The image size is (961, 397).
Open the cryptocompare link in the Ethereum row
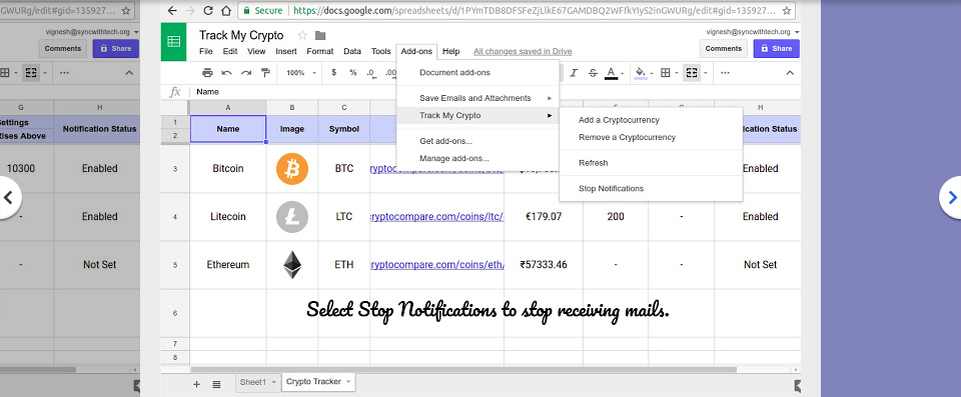click(437, 265)
